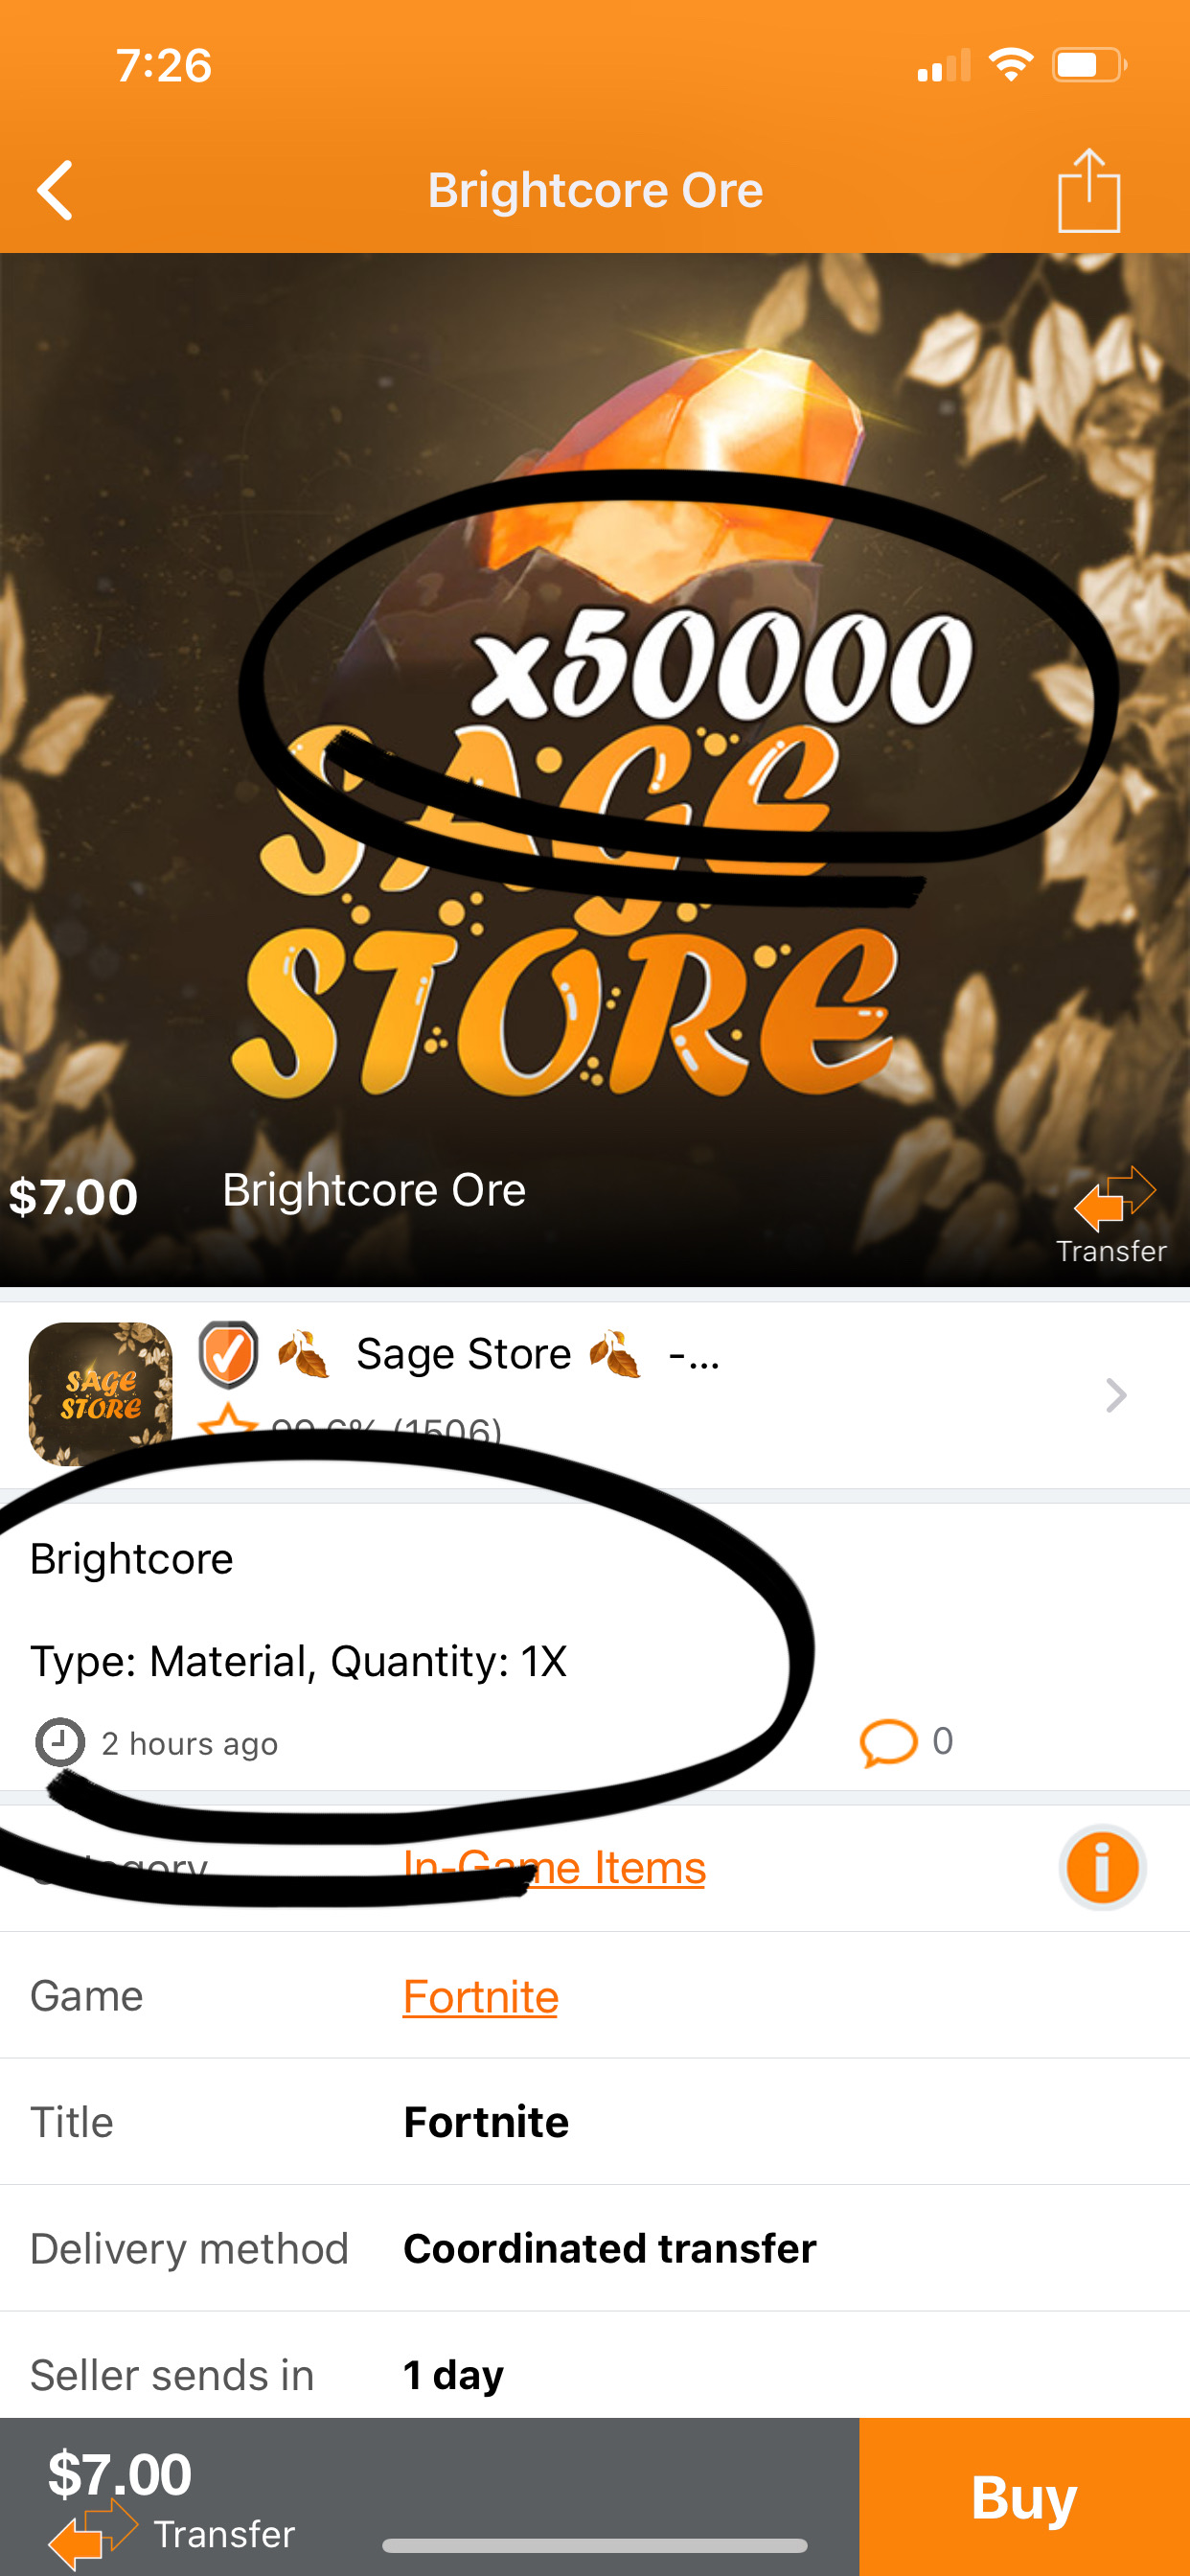Tap the back arrow in header
1190x2576 pixels.
click(x=55, y=190)
